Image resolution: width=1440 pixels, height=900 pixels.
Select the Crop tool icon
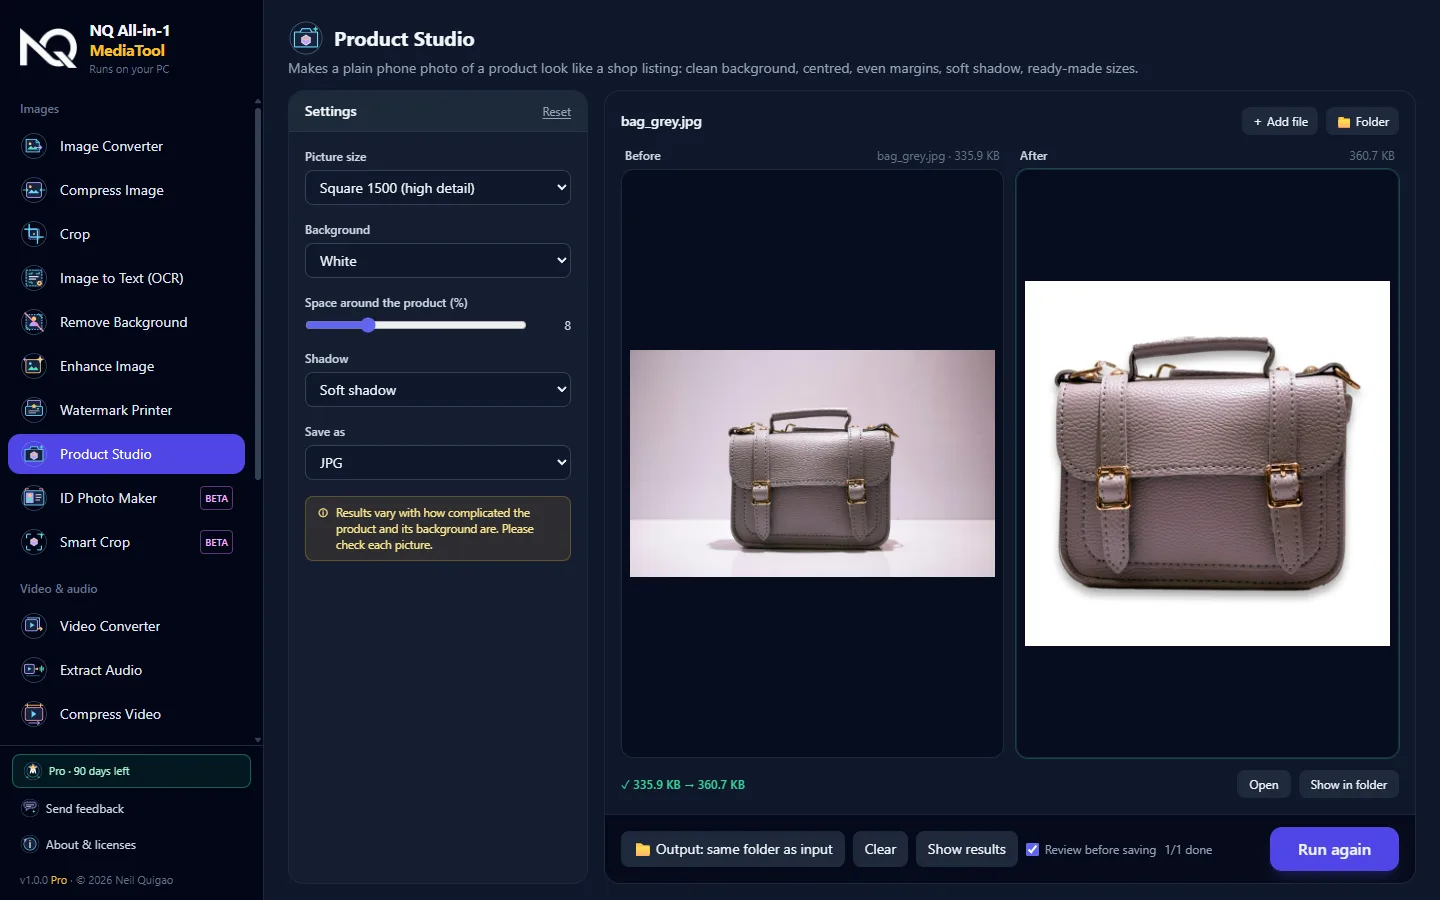[34, 234]
